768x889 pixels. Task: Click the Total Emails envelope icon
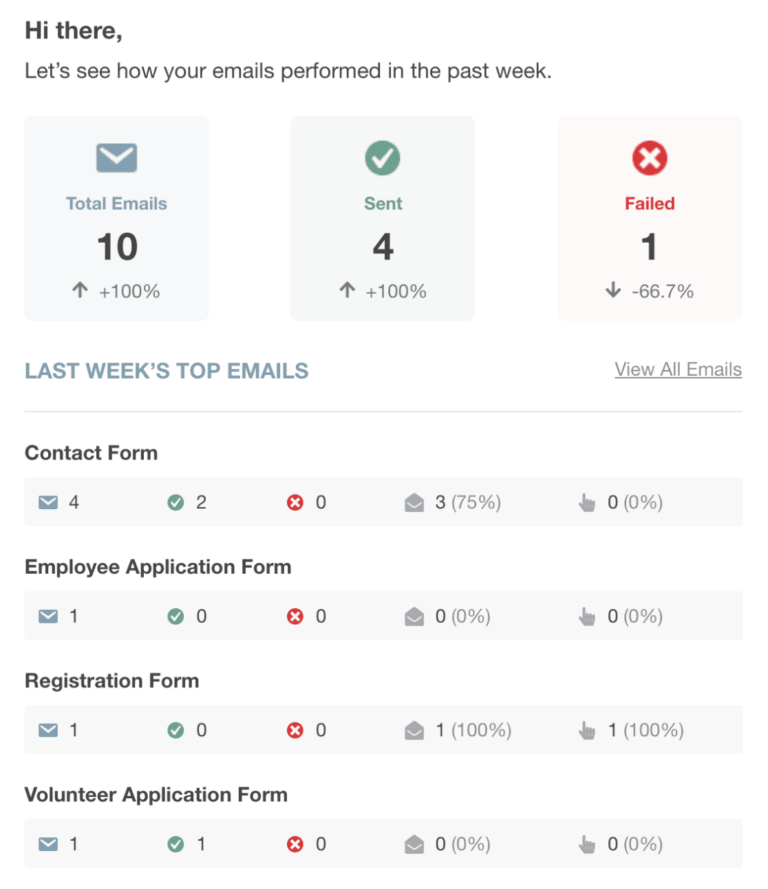[116, 157]
